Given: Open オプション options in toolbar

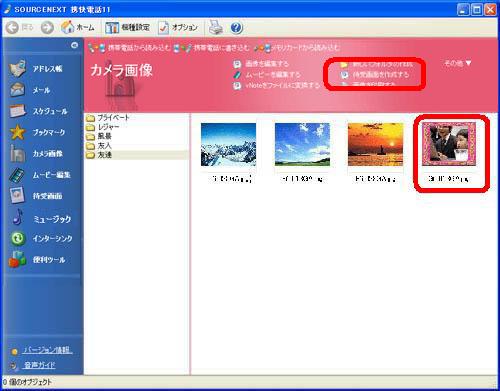Looking at the screenshot, I should point(178,27).
